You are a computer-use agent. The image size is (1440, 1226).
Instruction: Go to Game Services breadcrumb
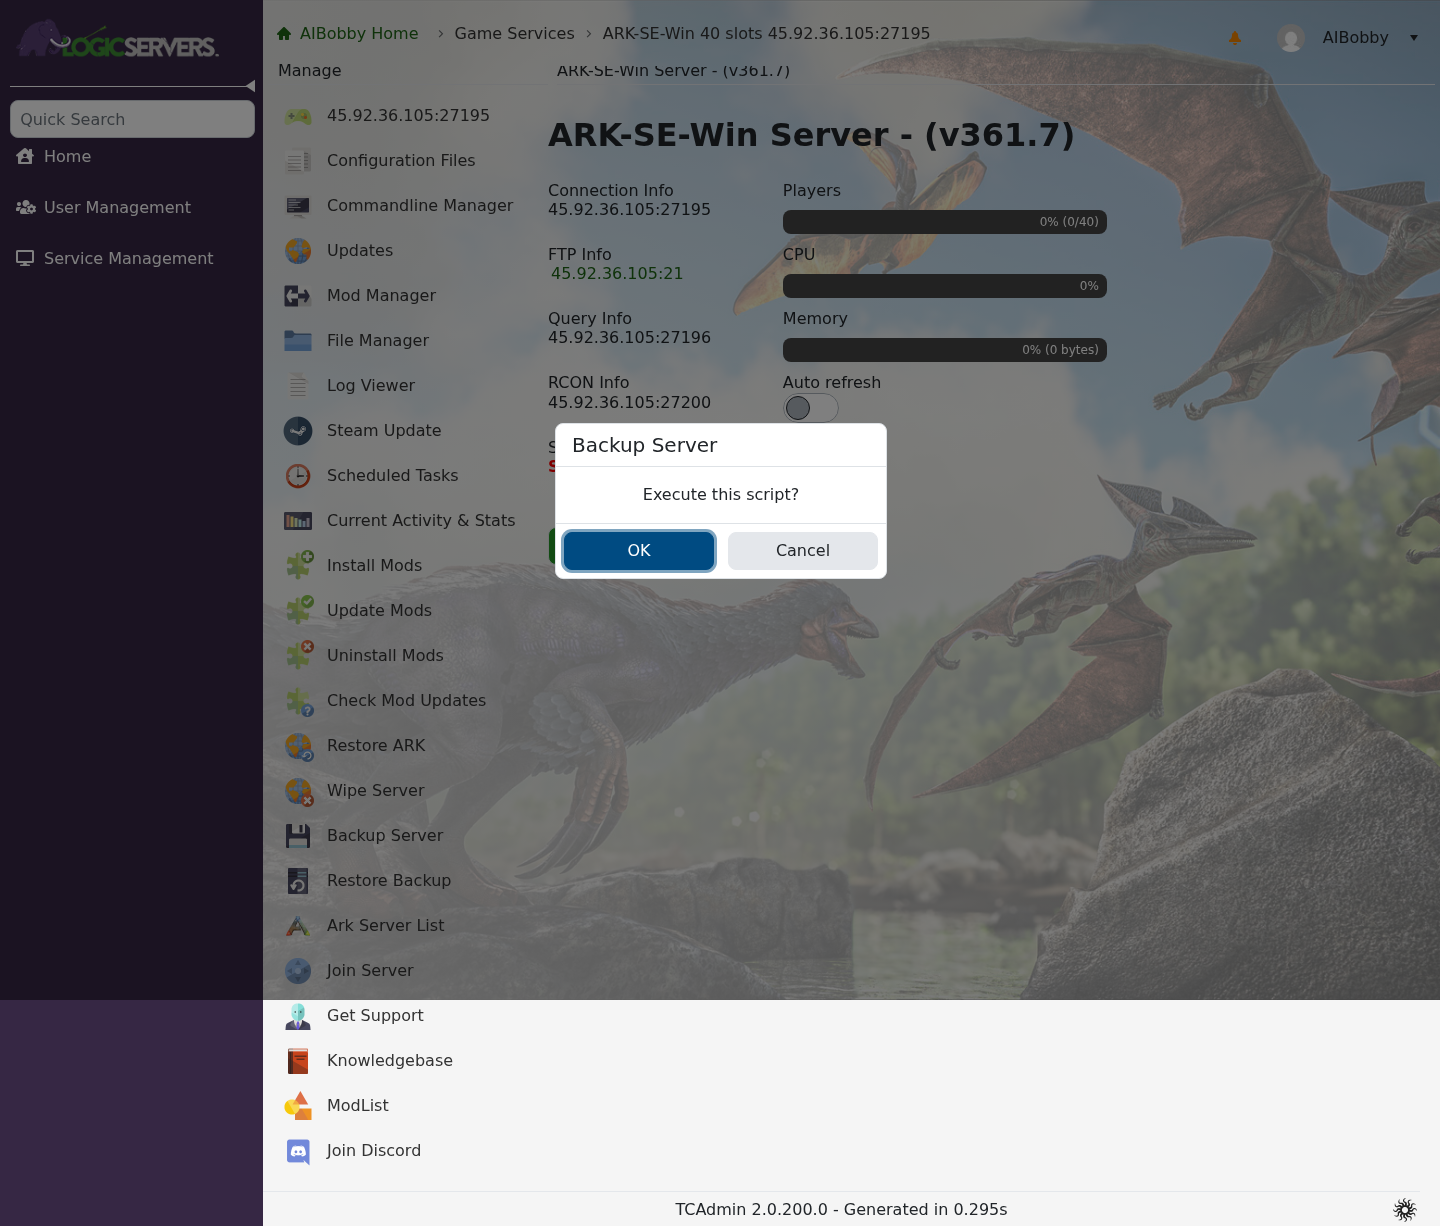point(514,34)
